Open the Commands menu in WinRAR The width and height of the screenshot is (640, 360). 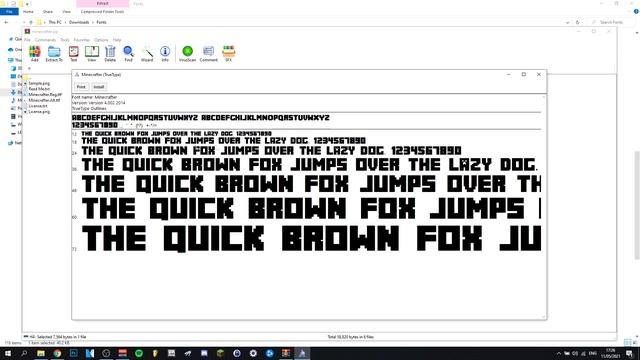tap(45, 40)
